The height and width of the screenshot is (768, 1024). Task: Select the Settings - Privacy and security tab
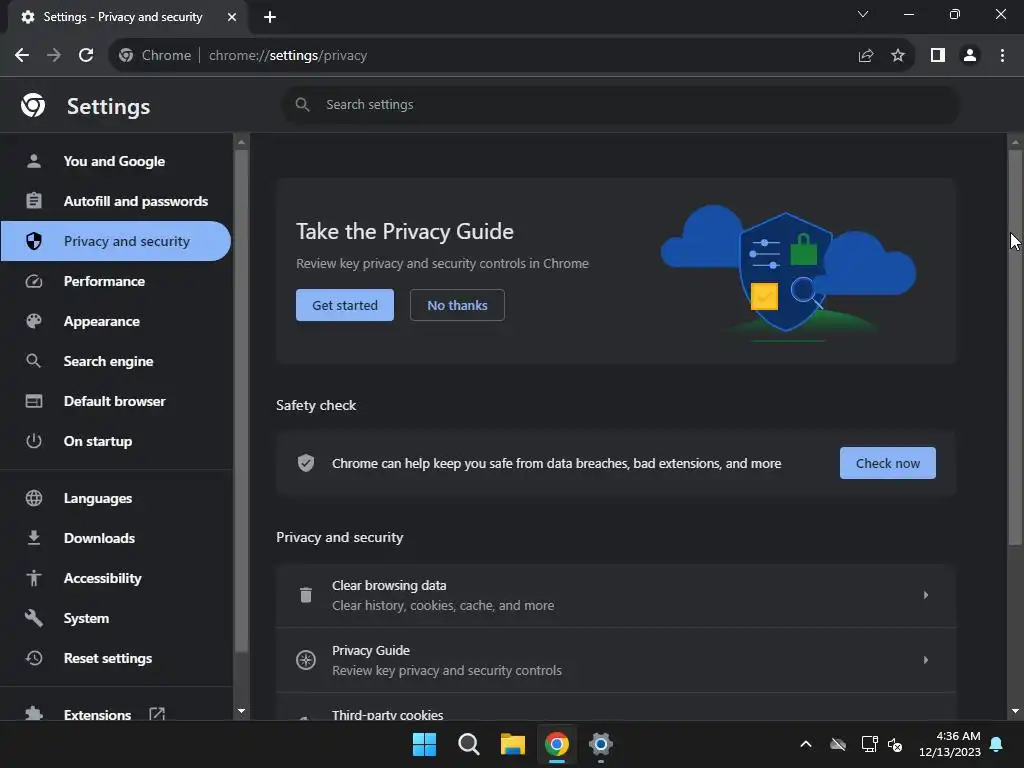(127, 17)
